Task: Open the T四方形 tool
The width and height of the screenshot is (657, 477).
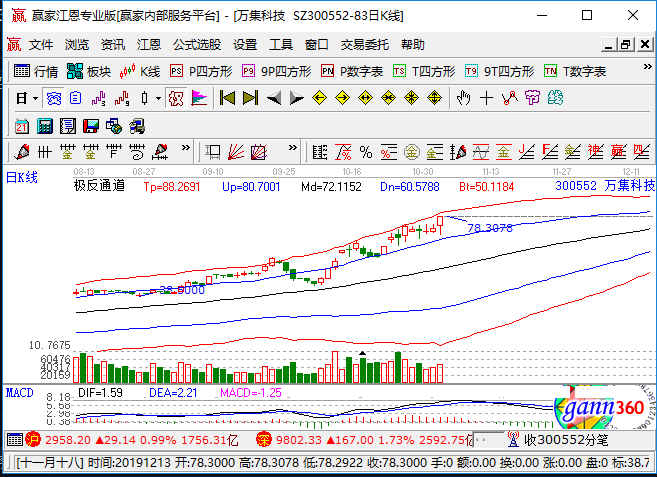Action: (x=424, y=71)
